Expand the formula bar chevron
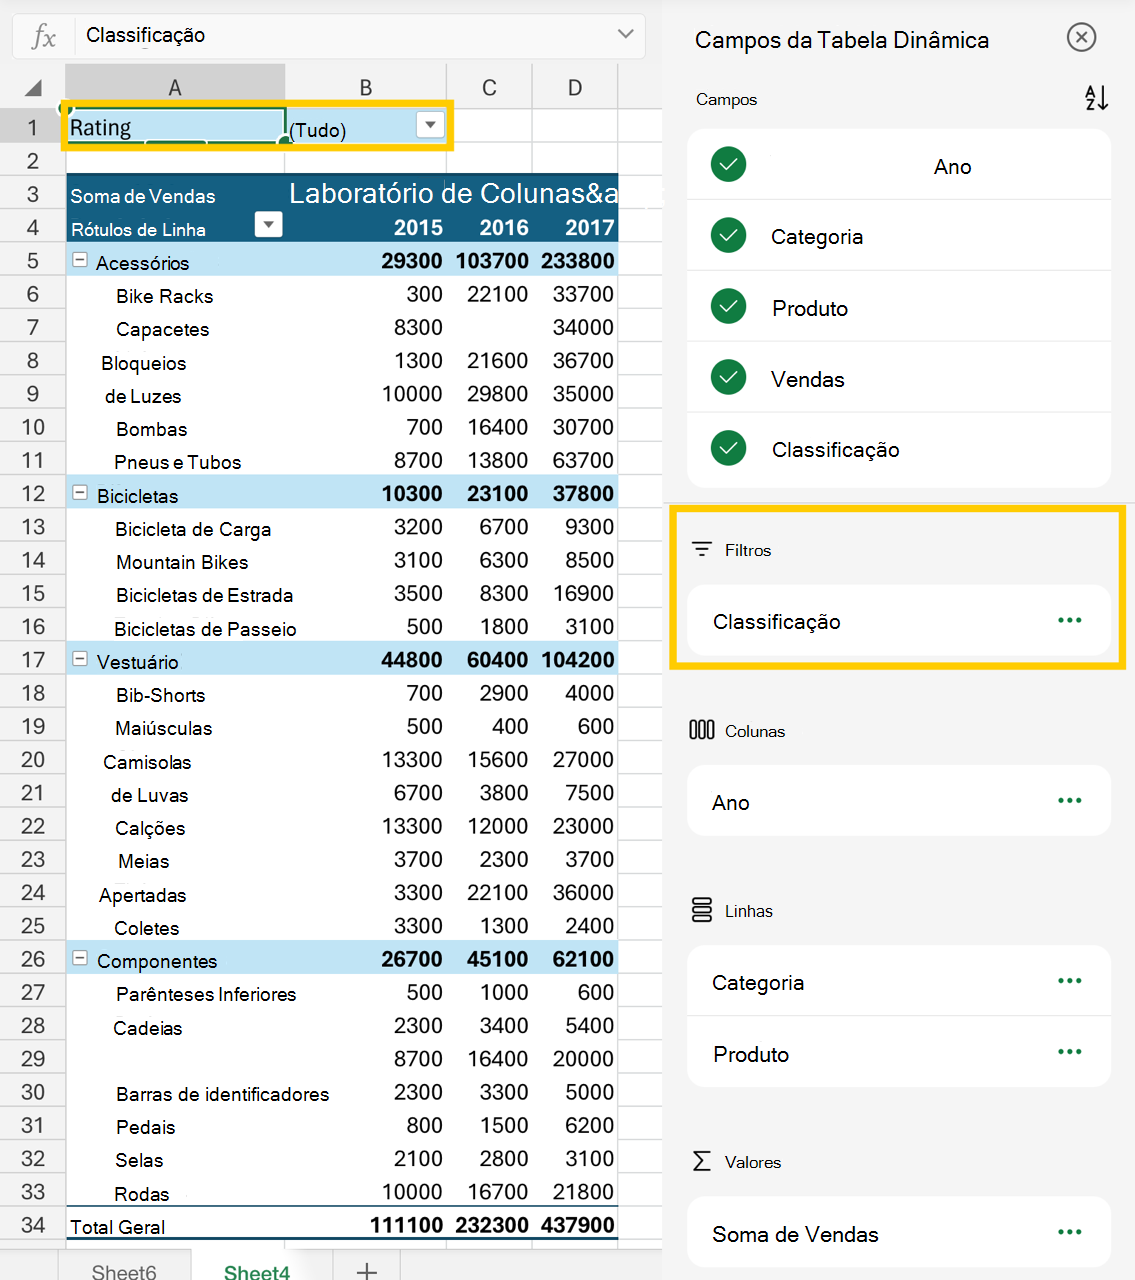The image size is (1135, 1280). click(x=626, y=34)
